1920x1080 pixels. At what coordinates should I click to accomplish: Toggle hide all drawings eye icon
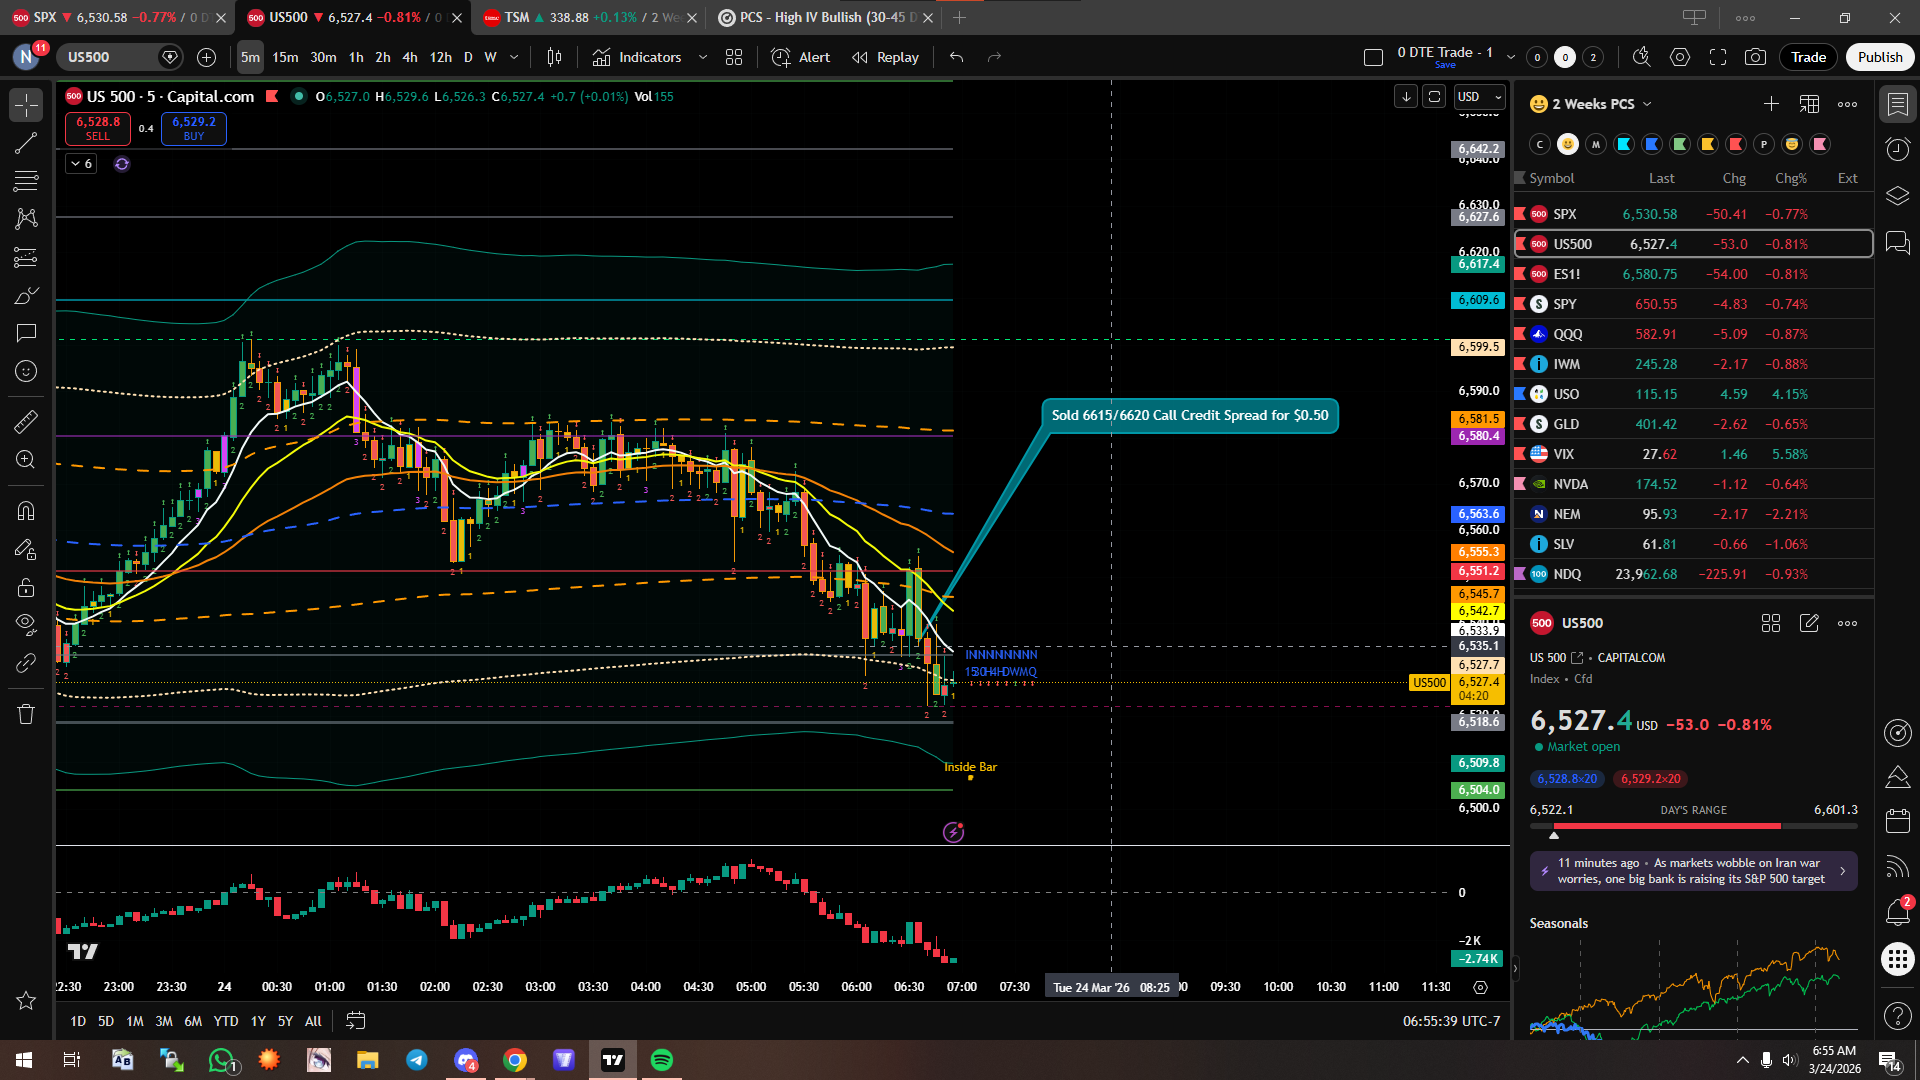26,624
